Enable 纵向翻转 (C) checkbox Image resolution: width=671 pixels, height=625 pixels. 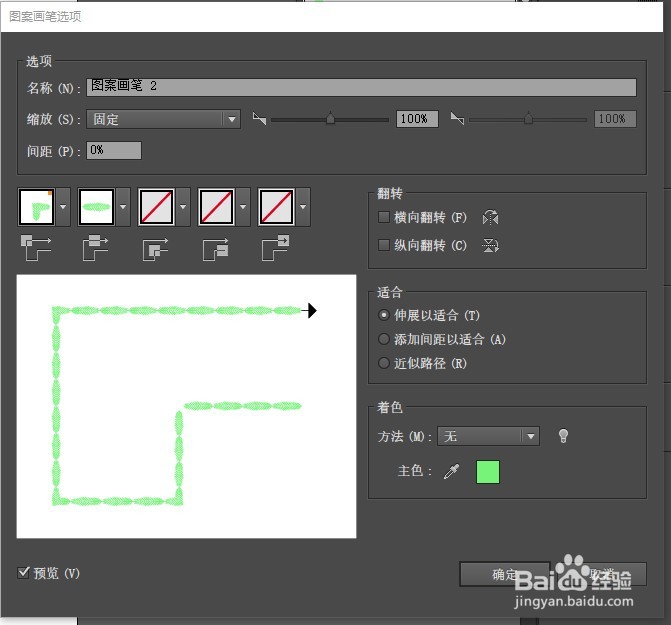coord(383,246)
